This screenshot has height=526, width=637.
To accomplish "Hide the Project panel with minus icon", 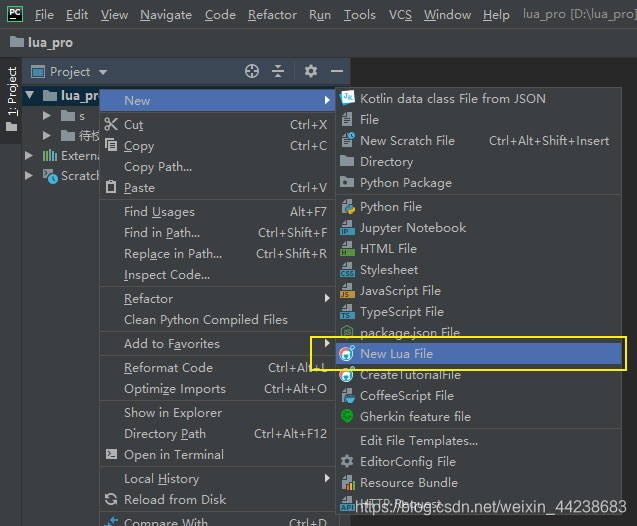I will coord(337,71).
